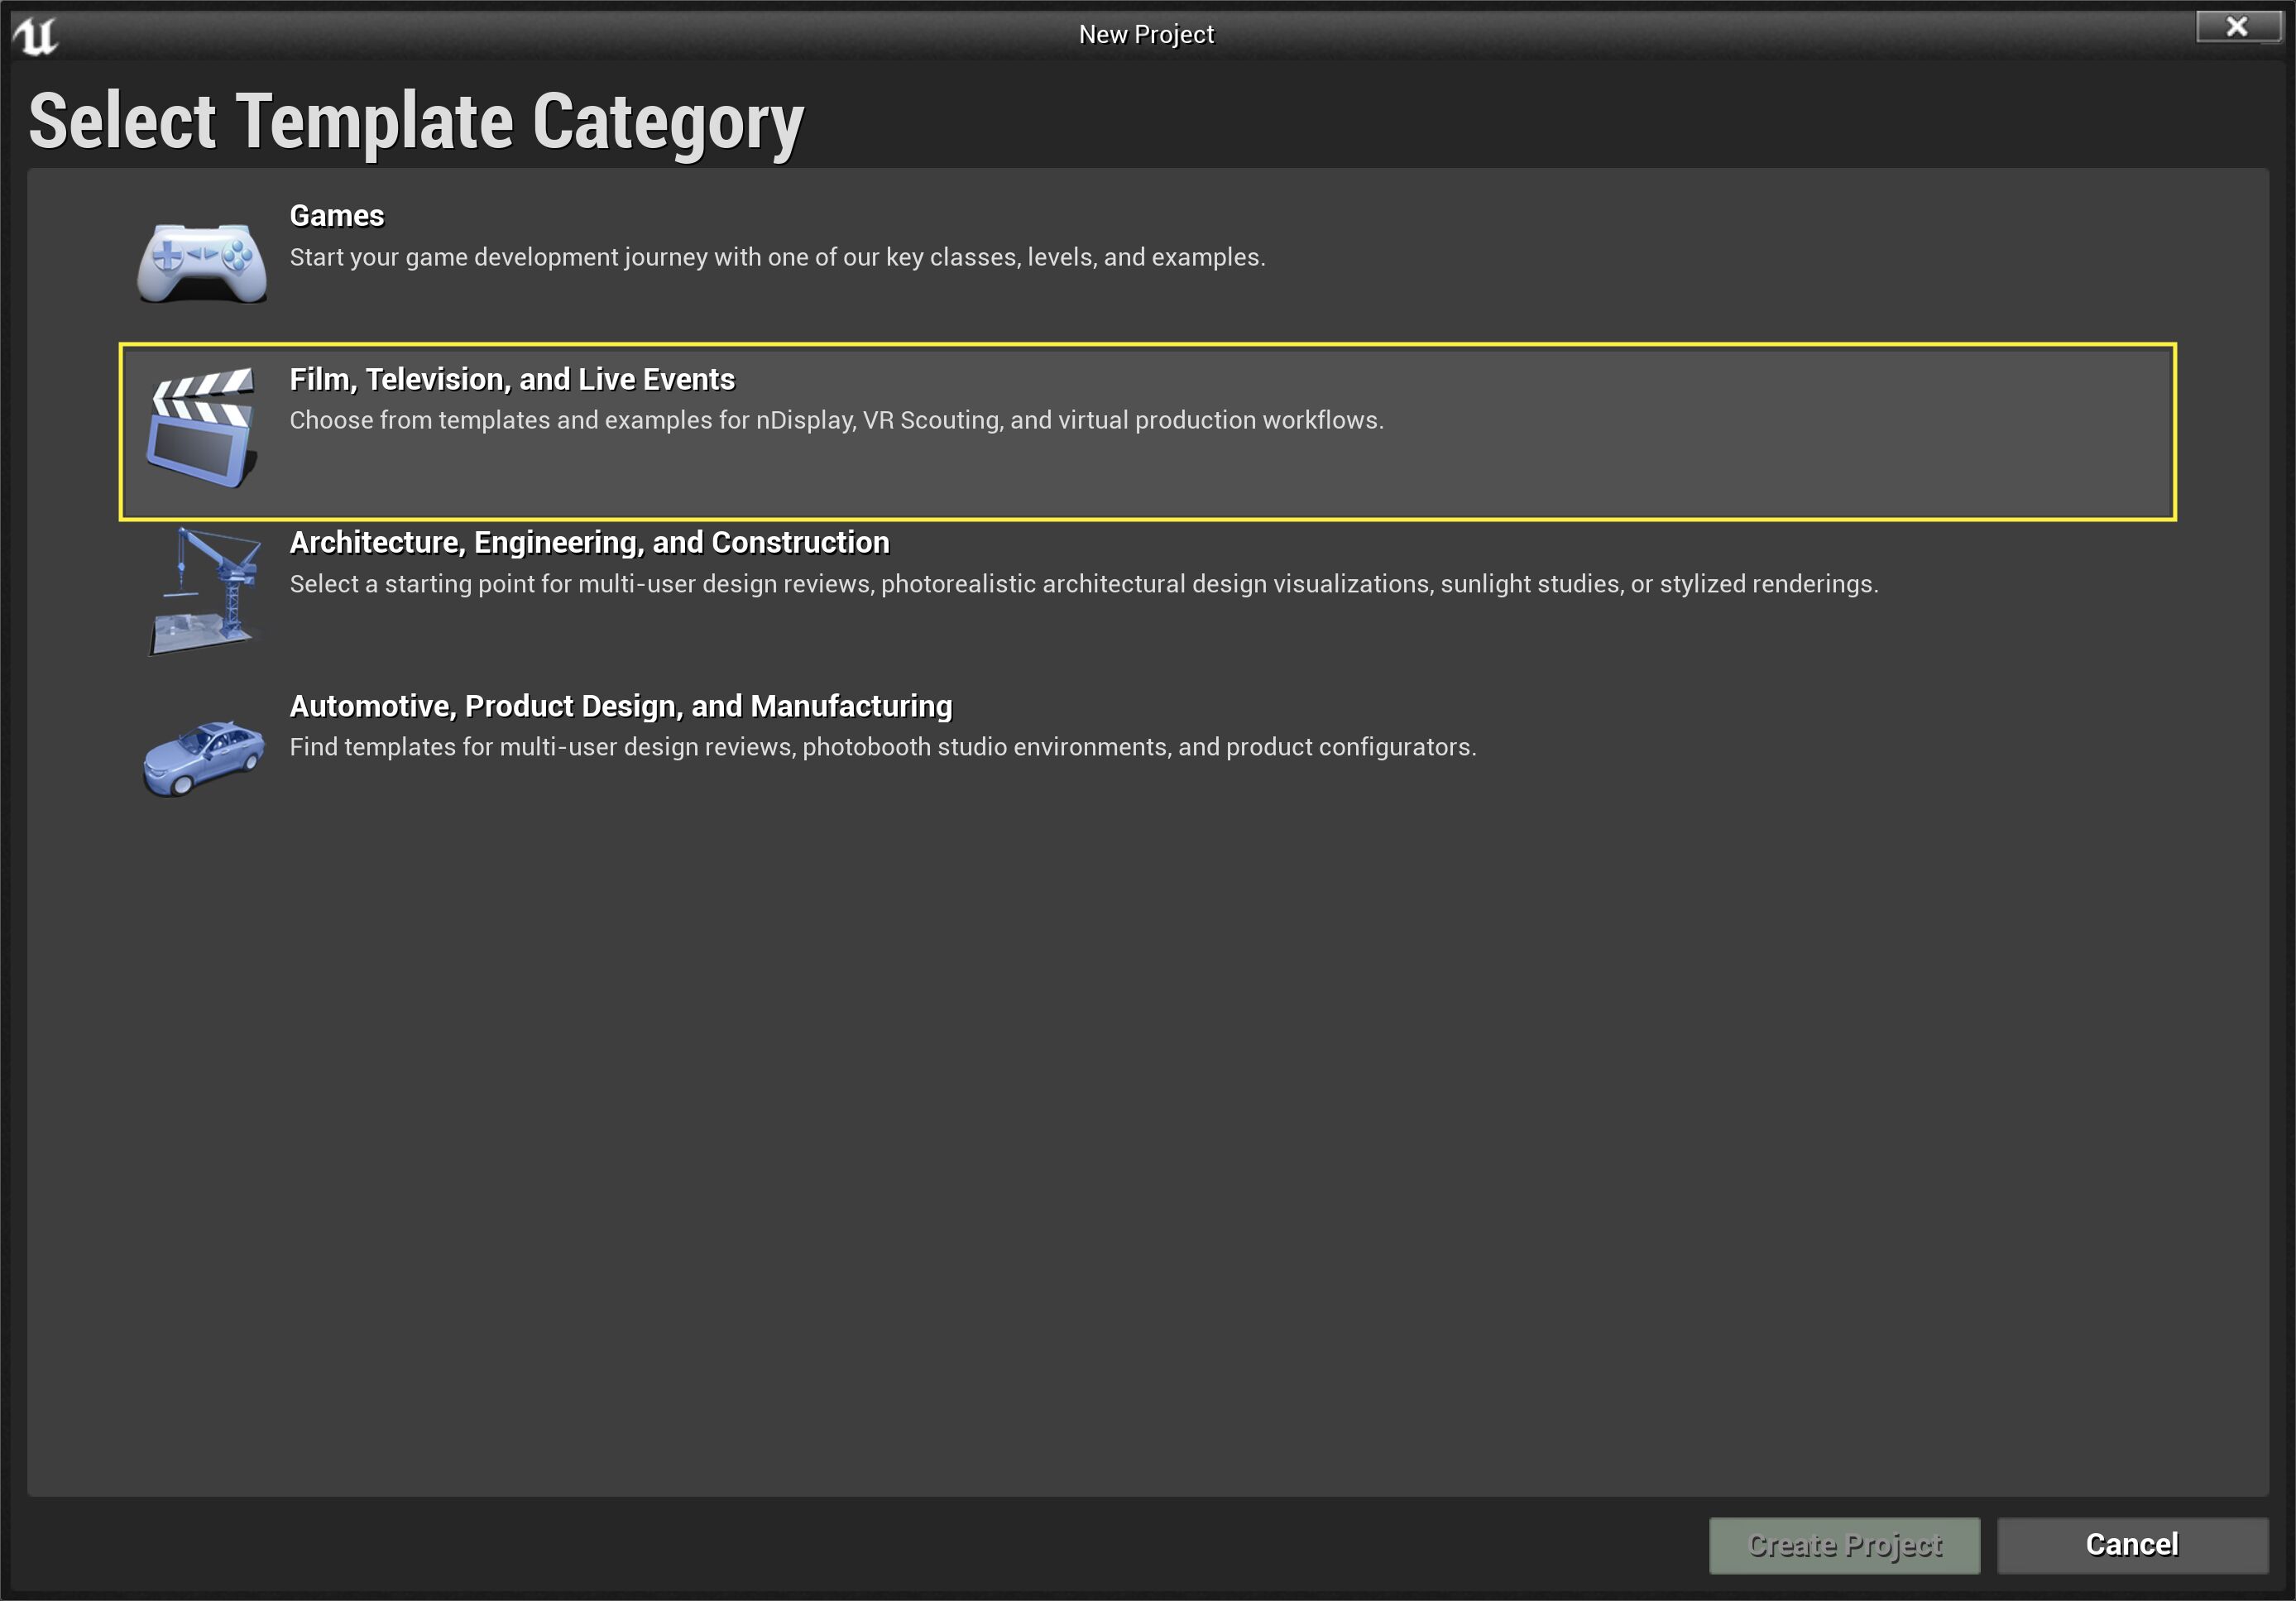Click the Select Template Category heading
Image resolution: width=2296 pixels, height=1601 pixels.
[416, 122]
